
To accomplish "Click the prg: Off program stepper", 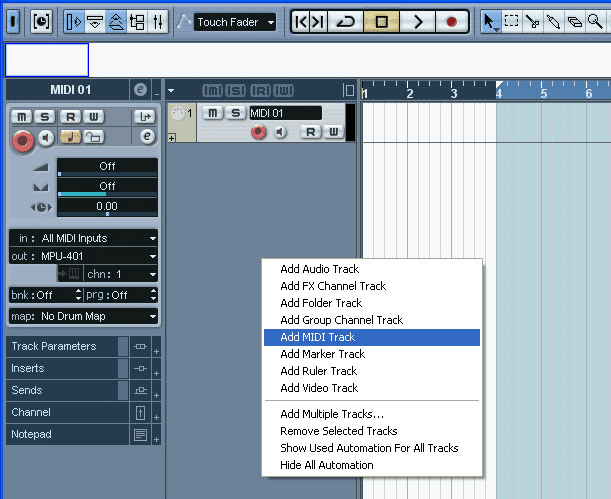I will pos(154,295).
